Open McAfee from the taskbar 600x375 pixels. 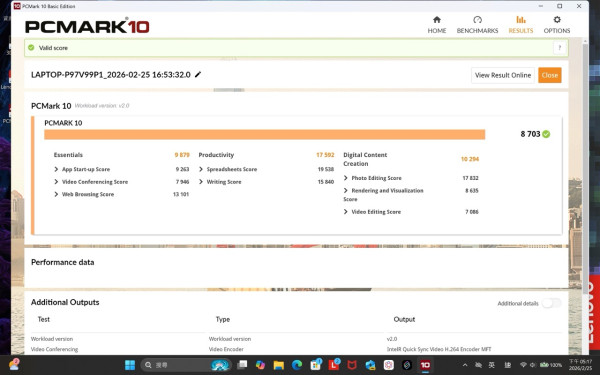point(352,365)
